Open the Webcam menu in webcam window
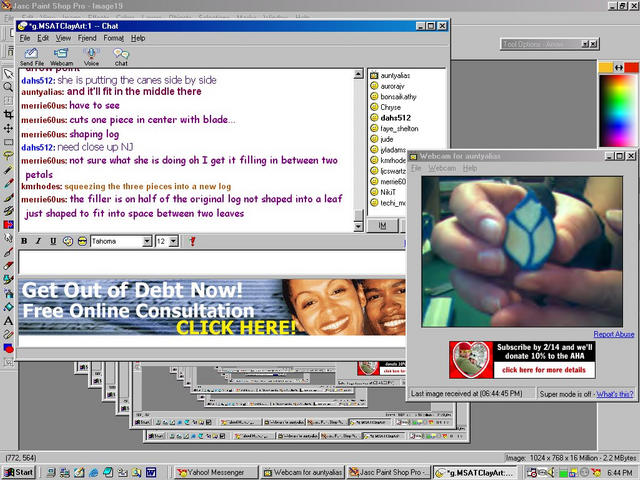The width and height of the screenshot is (640, 480). tap(442, 168)
